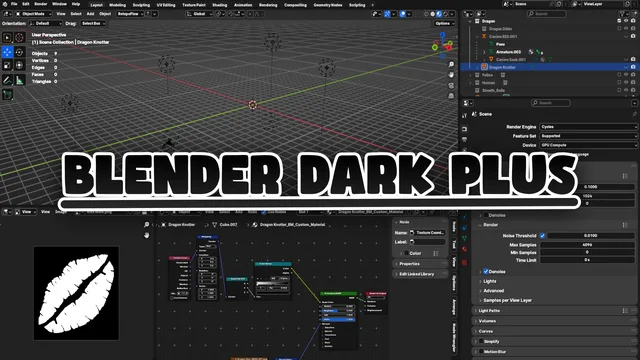Open the Render menu
The image size is (640, 360).
(x=40, y=4)
